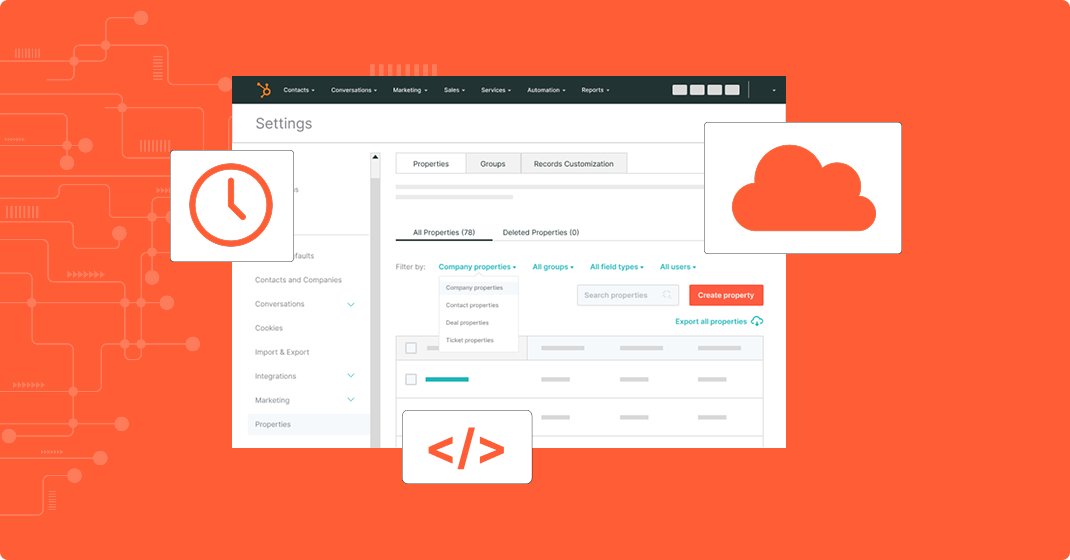Click the code brackets icon card
Screen dimensions: 1070x560
pos(466,447)
